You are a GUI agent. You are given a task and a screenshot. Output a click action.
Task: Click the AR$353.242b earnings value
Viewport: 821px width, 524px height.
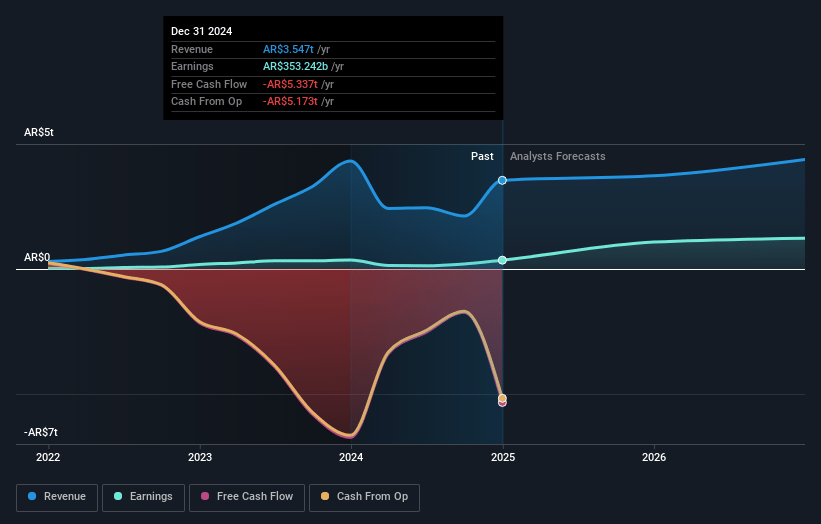tap(295, 66)
